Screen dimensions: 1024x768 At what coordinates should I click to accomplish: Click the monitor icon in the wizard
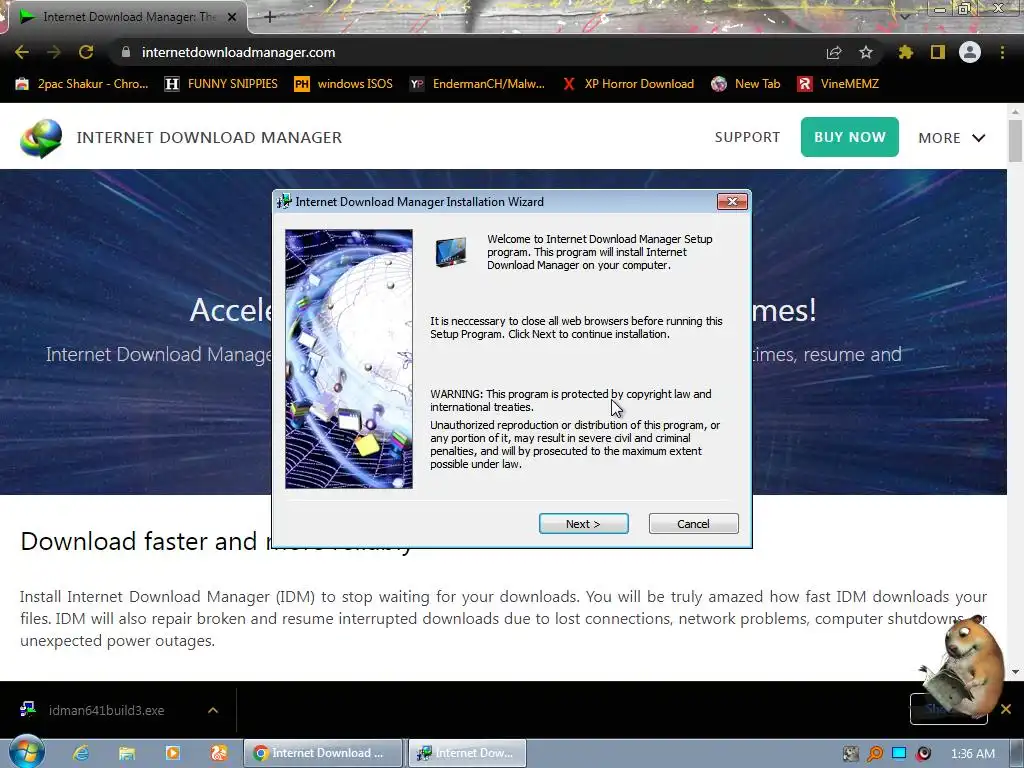451,252
